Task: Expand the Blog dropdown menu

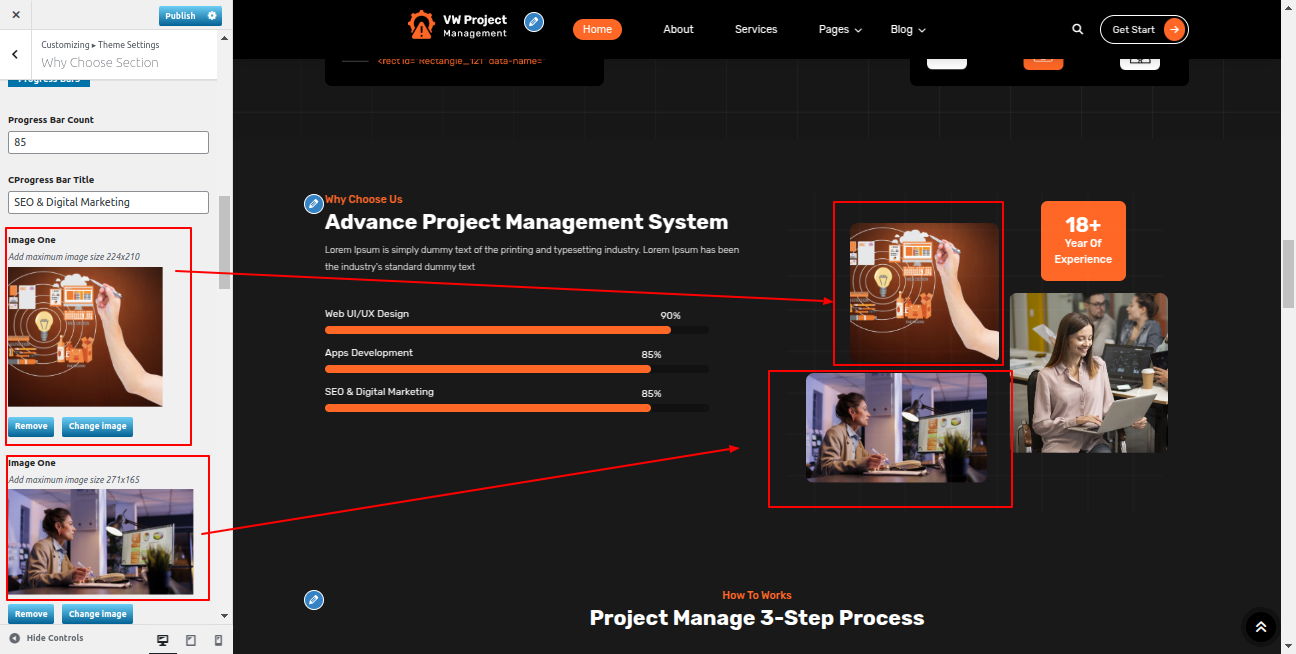Action: point(908,30)
